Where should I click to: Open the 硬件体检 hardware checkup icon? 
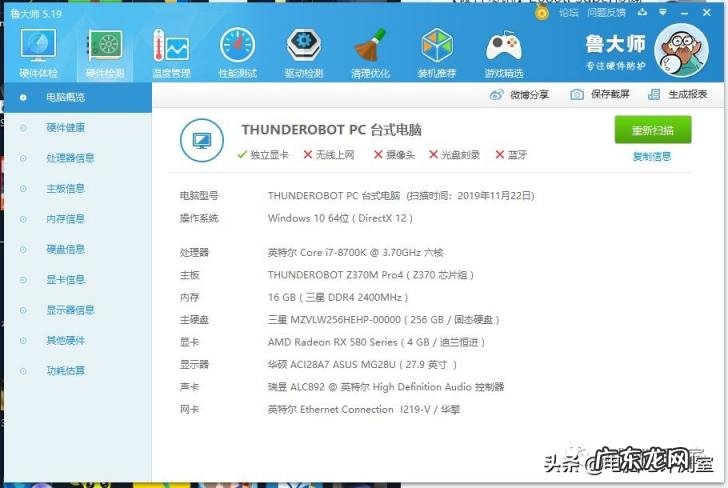tap(39, 53)
